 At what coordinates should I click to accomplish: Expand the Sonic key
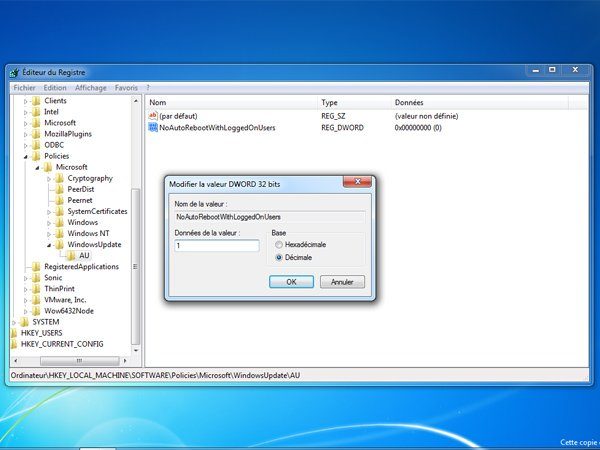[x=26, y=278]
